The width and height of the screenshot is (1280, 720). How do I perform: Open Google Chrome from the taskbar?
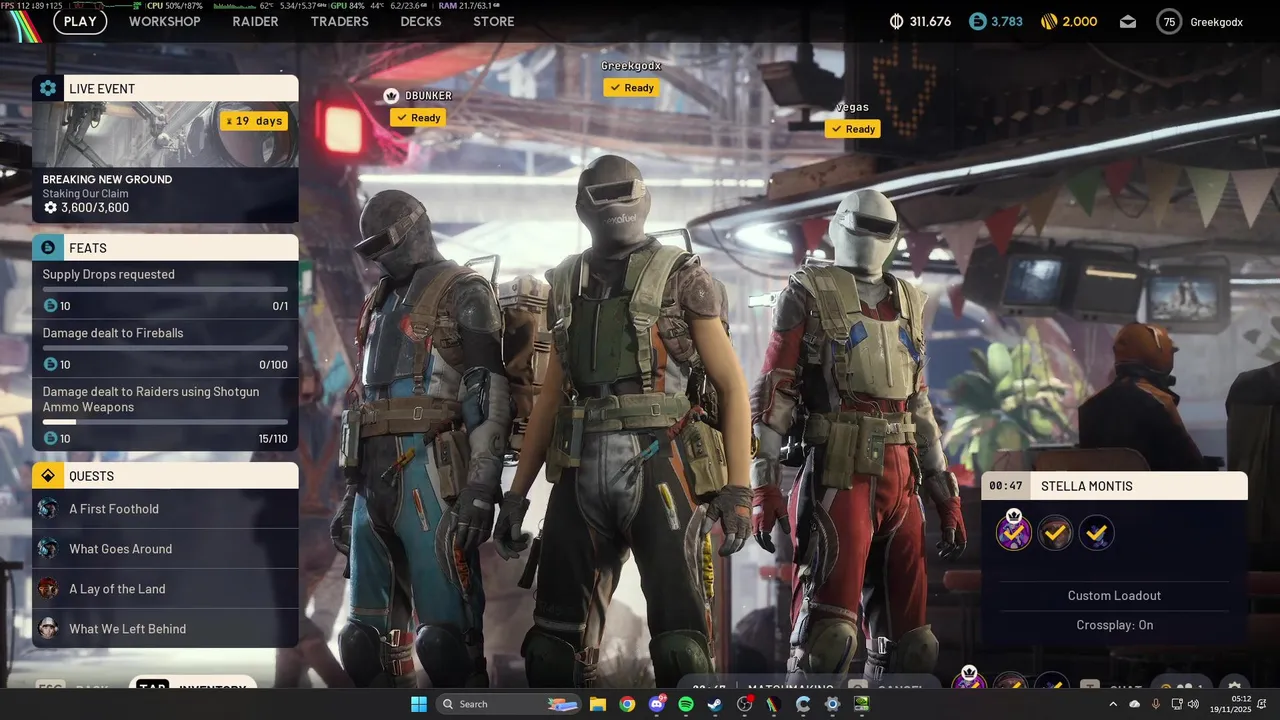[627, 704]
